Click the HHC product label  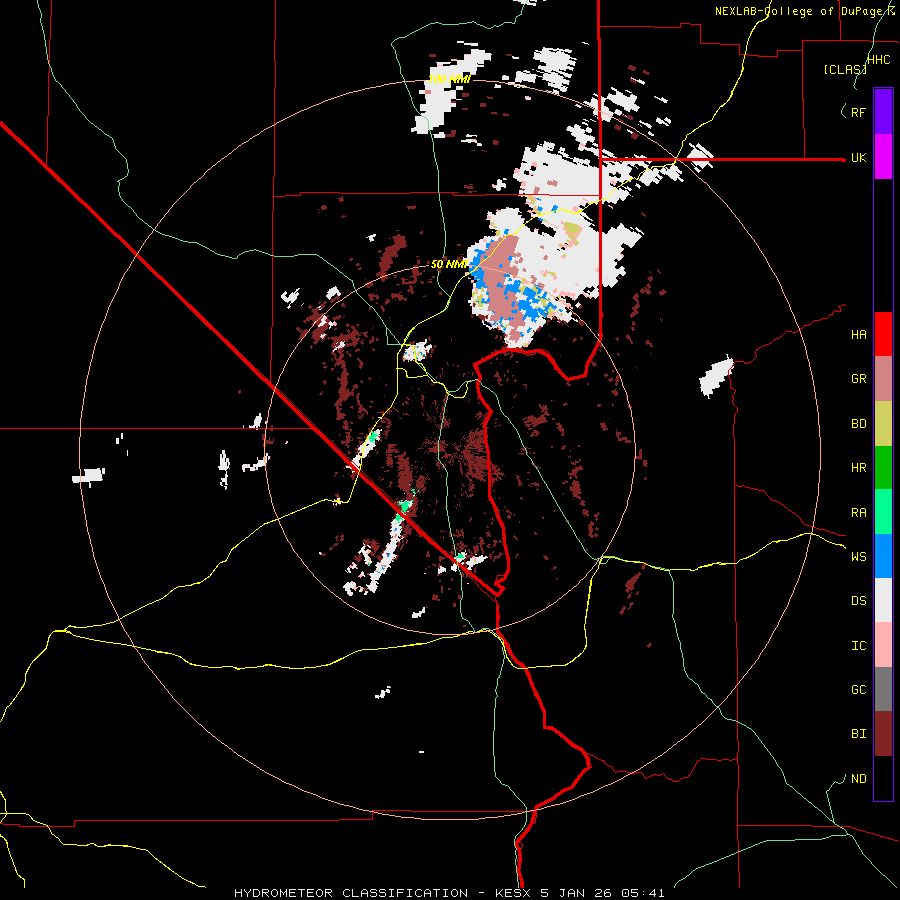pos(878,60)
